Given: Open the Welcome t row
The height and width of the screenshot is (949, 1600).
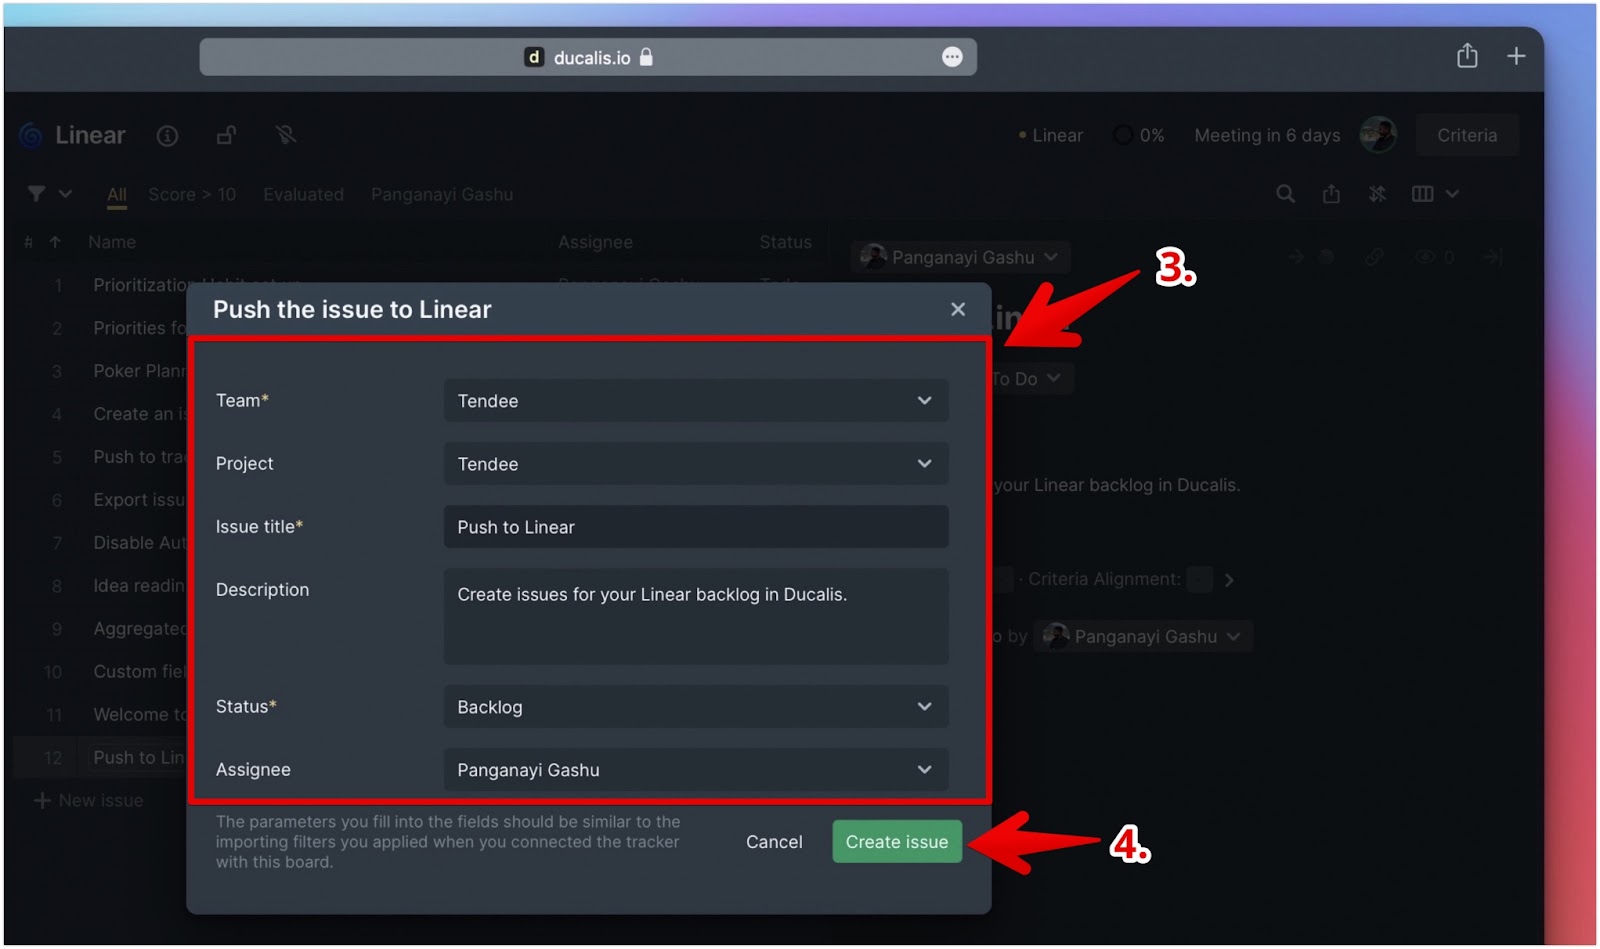Looking at the screenshot, I should pyautogui.click(x=139, y=715).
